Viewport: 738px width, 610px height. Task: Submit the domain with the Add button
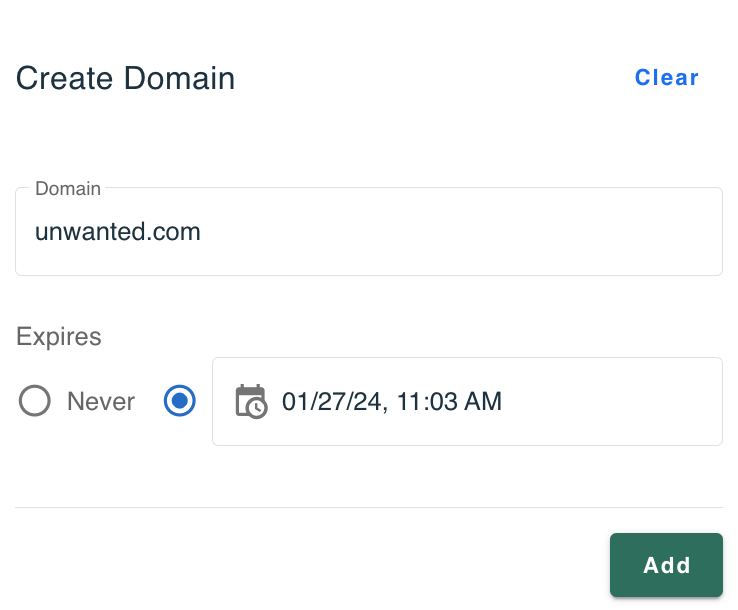(x=666, y=565)
